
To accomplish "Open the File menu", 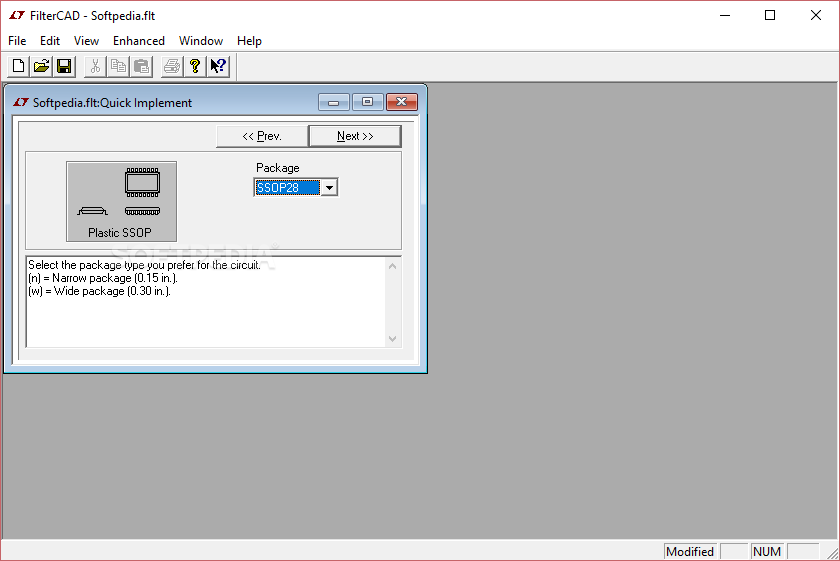I will coord(17,41).
